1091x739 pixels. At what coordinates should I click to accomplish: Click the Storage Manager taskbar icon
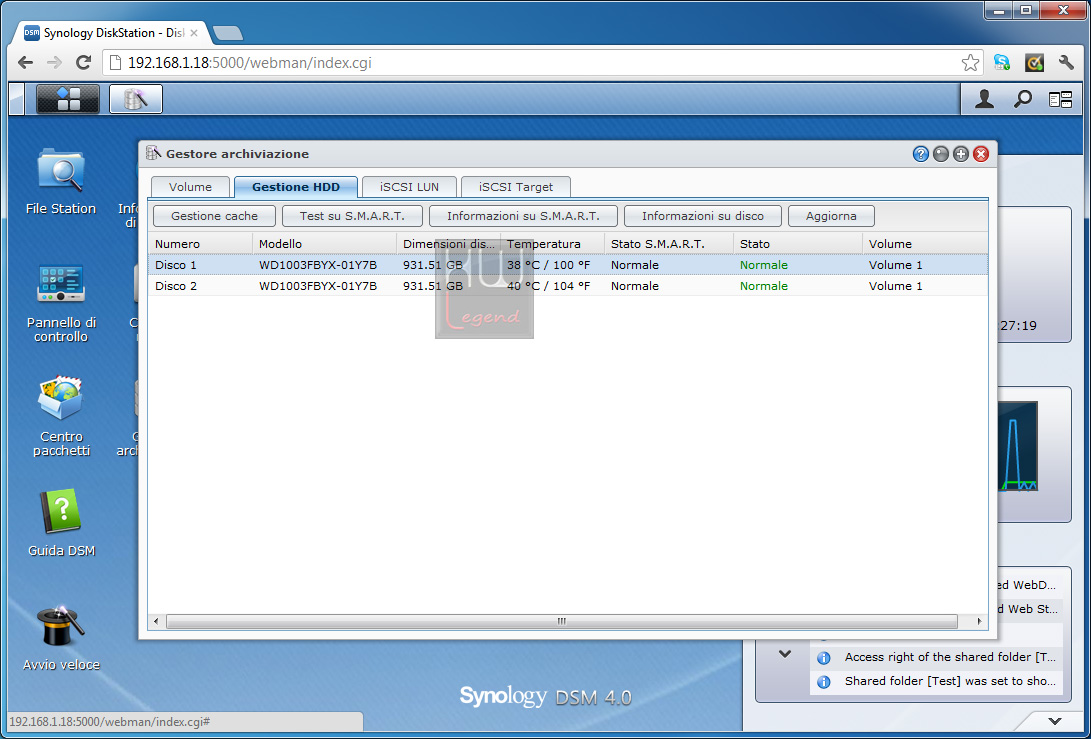coord(136,99)
